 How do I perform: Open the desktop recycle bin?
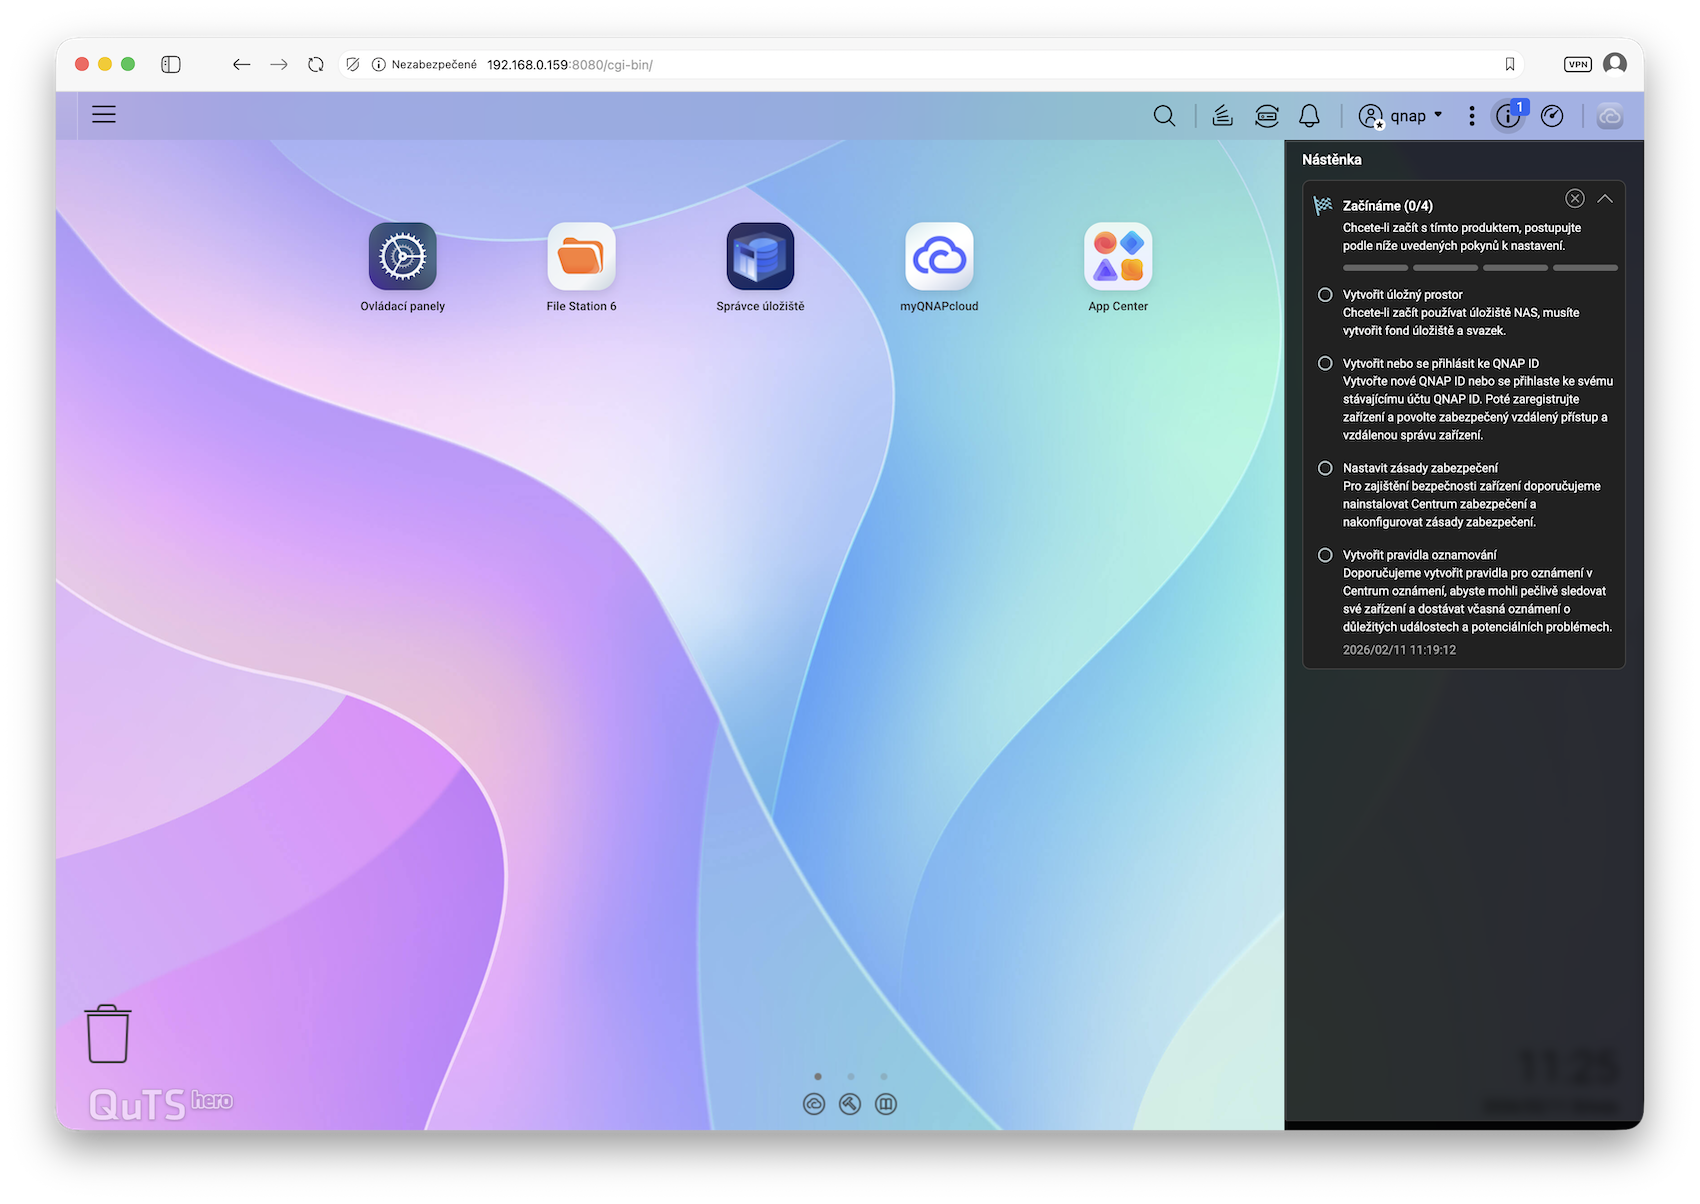[x=108, y=1034]
